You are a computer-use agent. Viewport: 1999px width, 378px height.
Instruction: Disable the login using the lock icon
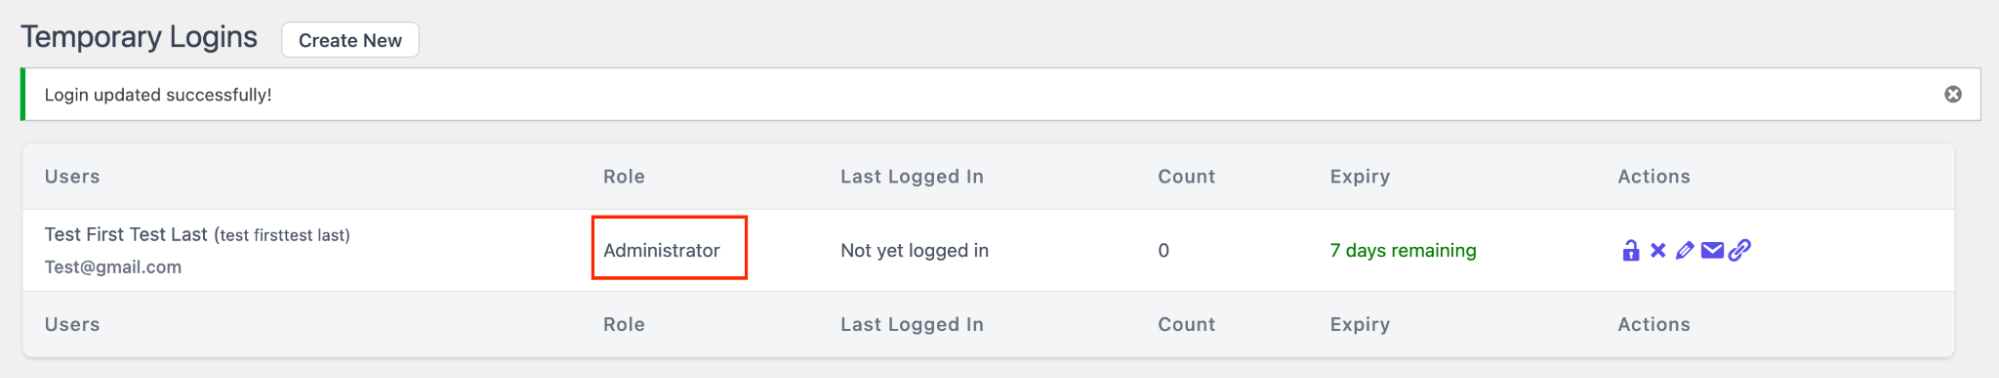pyautogui.click(x=1630, y=250)
